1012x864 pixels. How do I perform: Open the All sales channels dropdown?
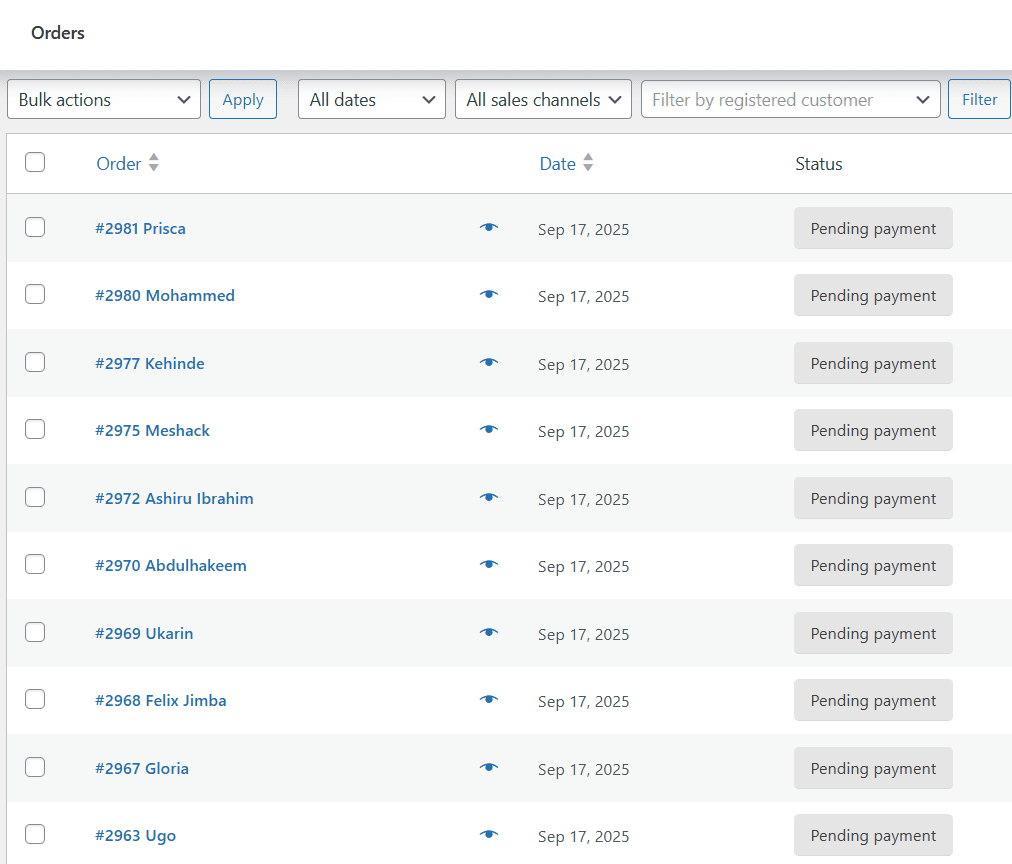point(543,100)
